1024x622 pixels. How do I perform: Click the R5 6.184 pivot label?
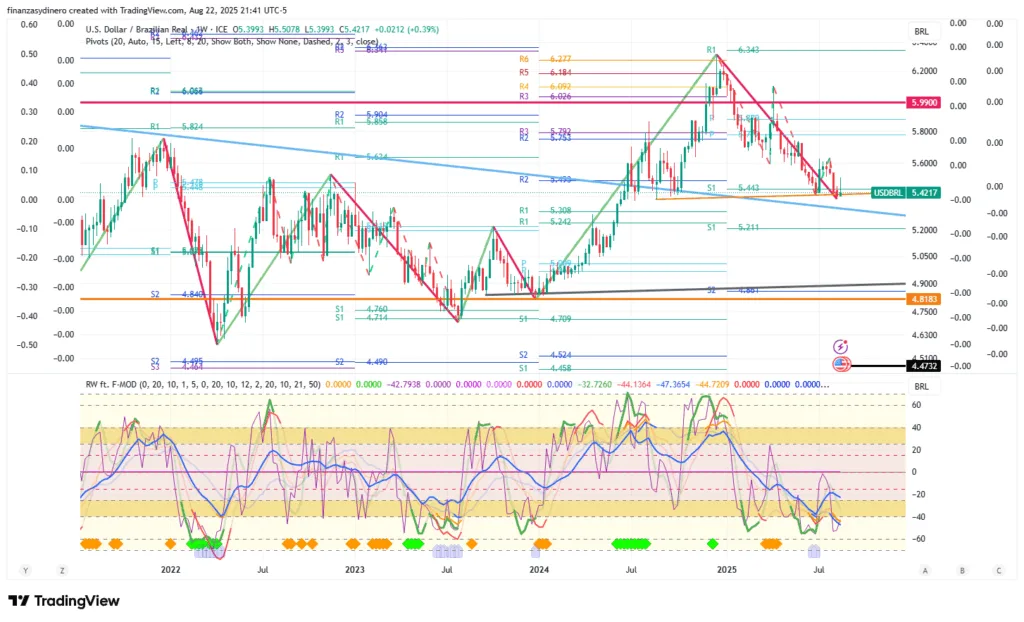[545, 73]
